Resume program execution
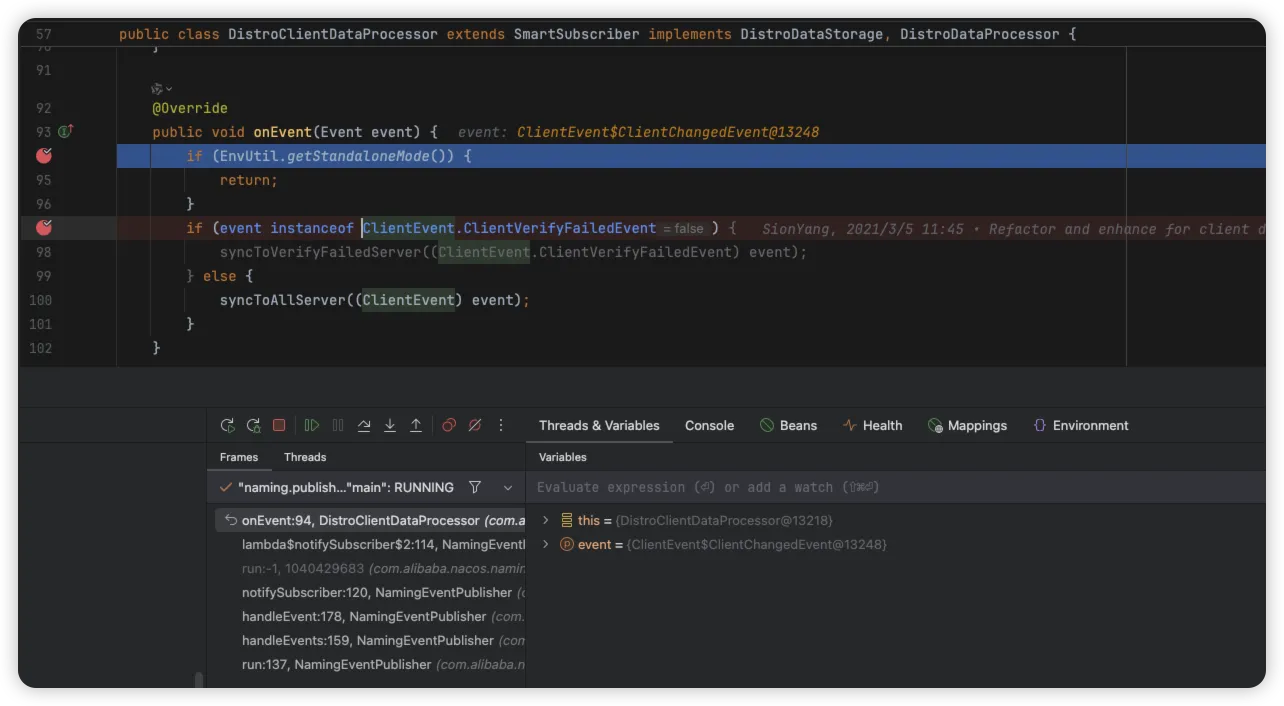The height and width of the screenshot is (706, 1284). (x=312, y=425)
